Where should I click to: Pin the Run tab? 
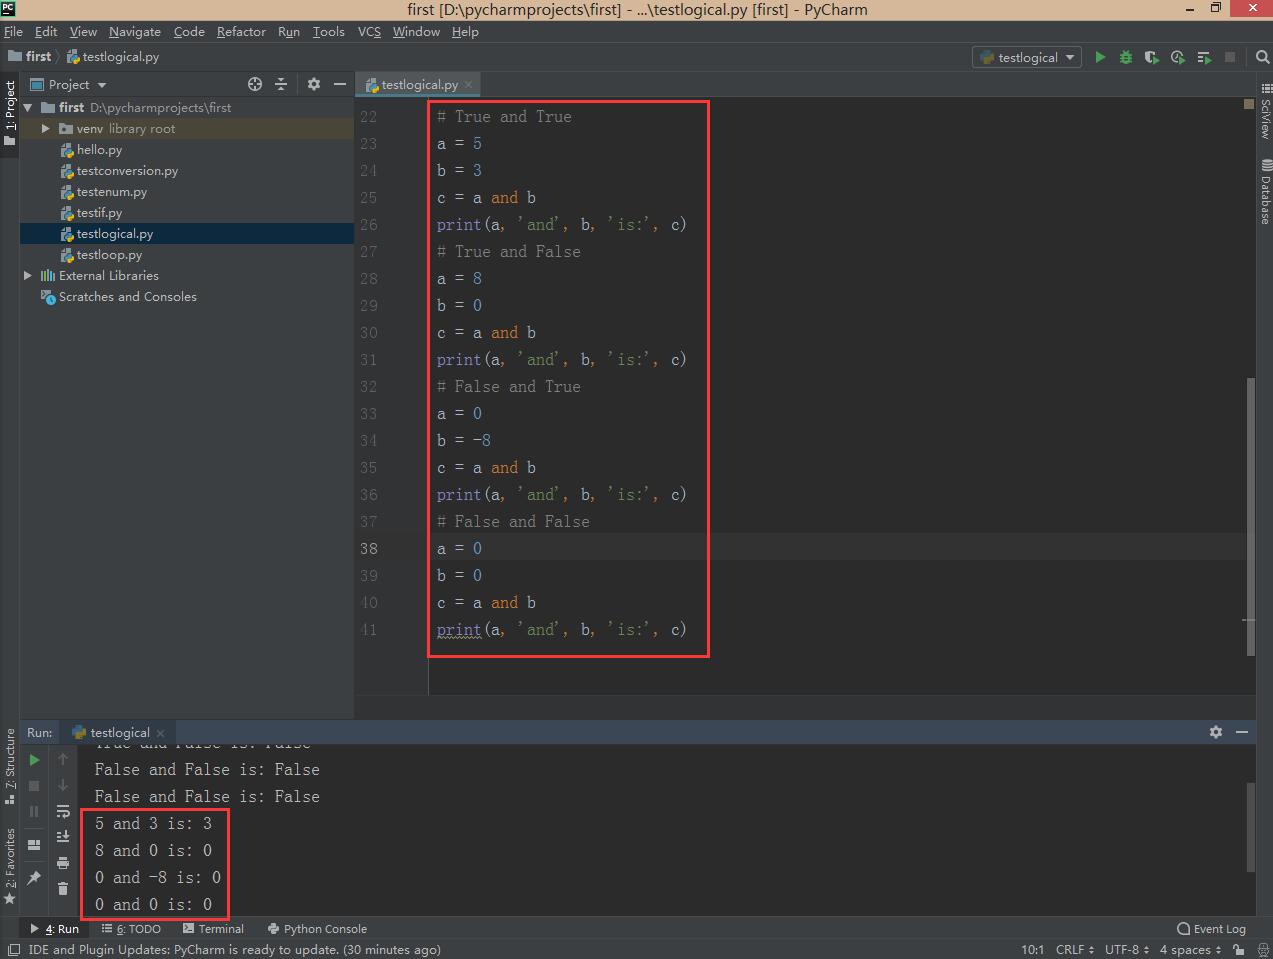(34, 877)
